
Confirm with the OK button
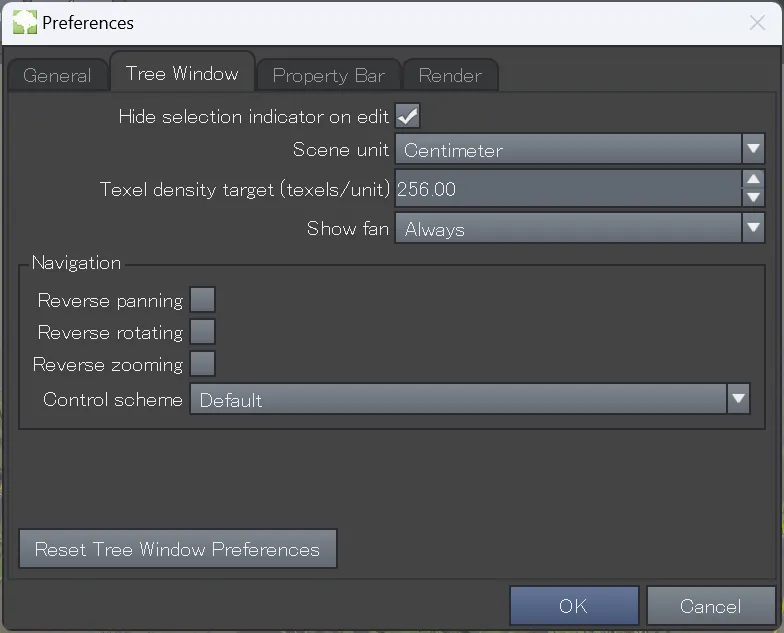click(x=574, y=606)
